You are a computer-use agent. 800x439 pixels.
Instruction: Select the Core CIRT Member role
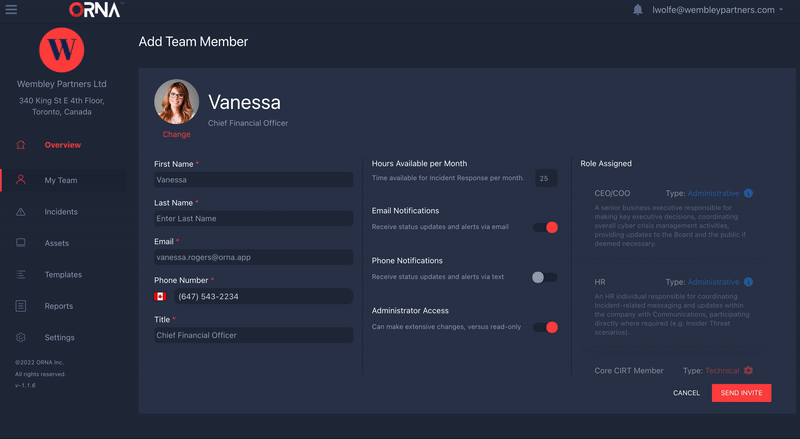629,371
